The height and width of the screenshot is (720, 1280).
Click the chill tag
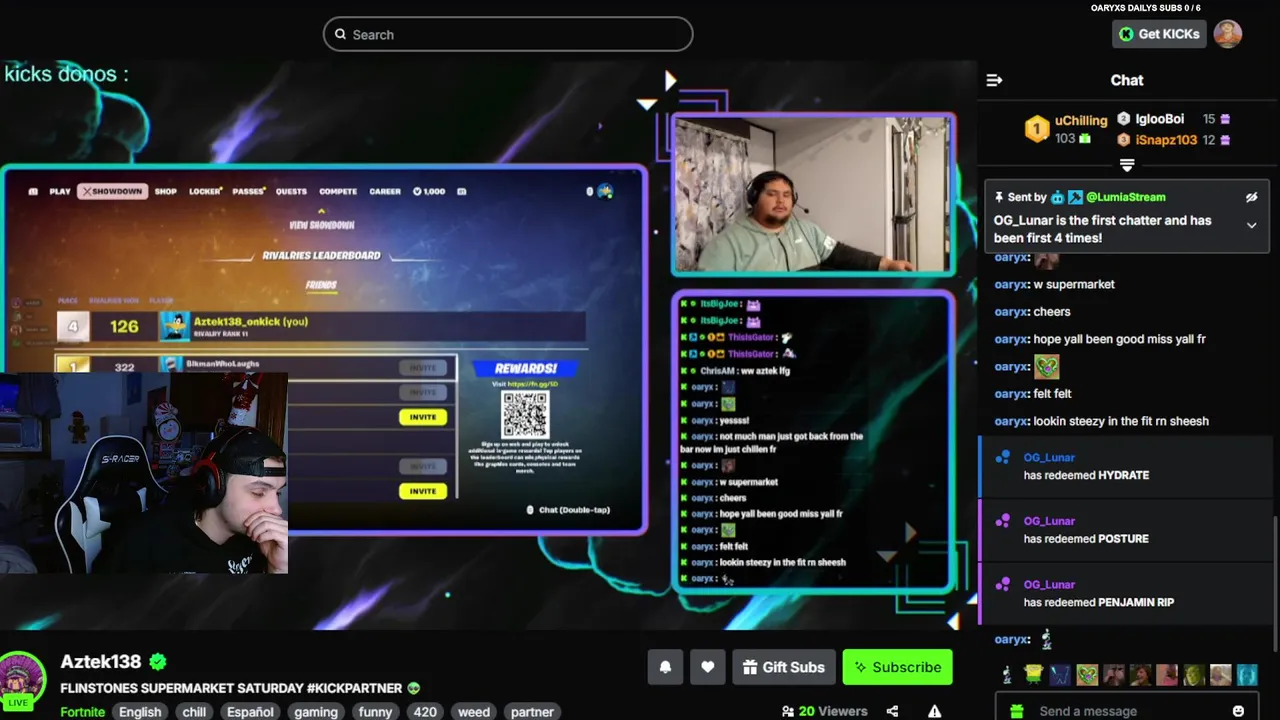pos(194,711)
